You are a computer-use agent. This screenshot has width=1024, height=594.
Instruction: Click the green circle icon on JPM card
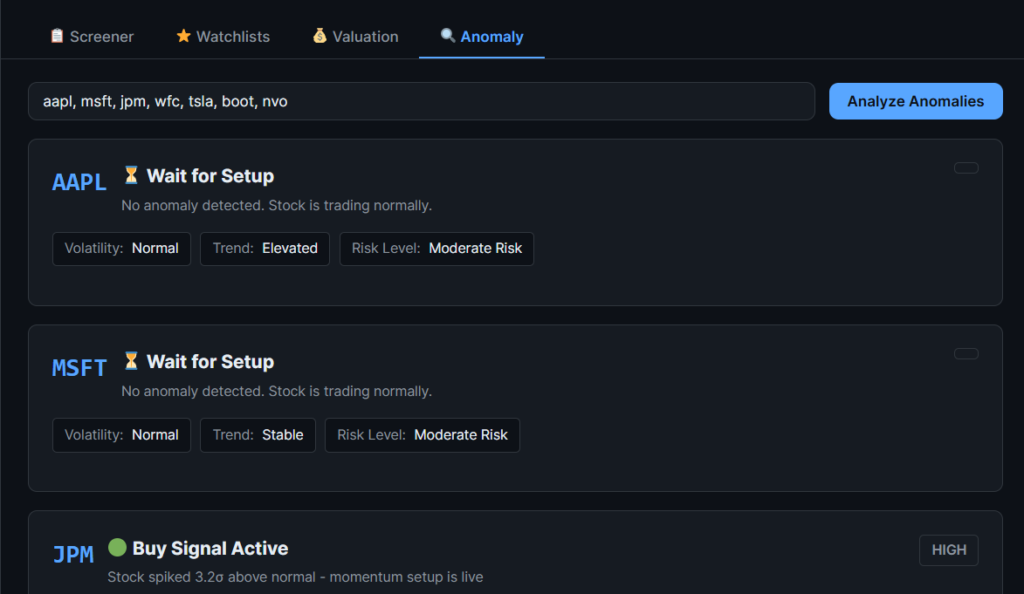pyautogui.click(x=117, y=547)
